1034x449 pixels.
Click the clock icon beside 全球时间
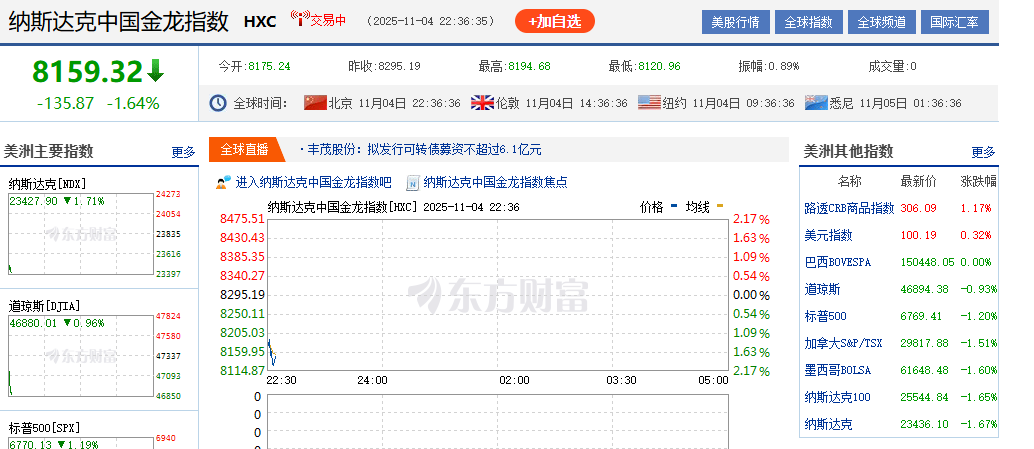219,103
